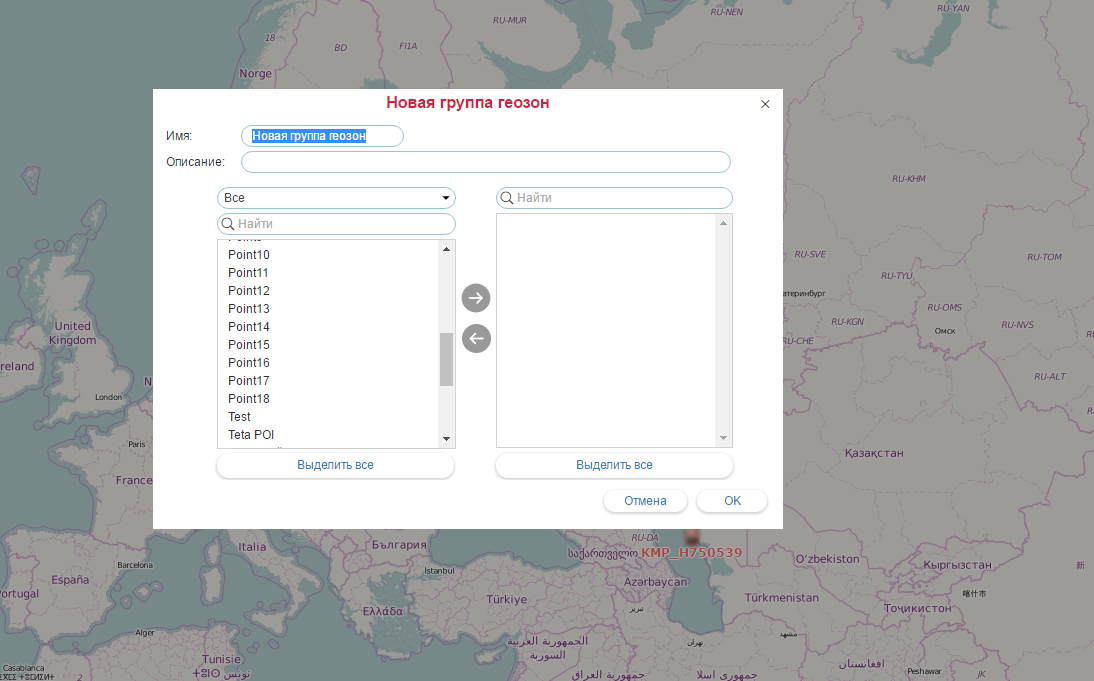The image size is (1094, 681).
Task: Click search magnifier icon in right list
Action: tap(507, 198)
